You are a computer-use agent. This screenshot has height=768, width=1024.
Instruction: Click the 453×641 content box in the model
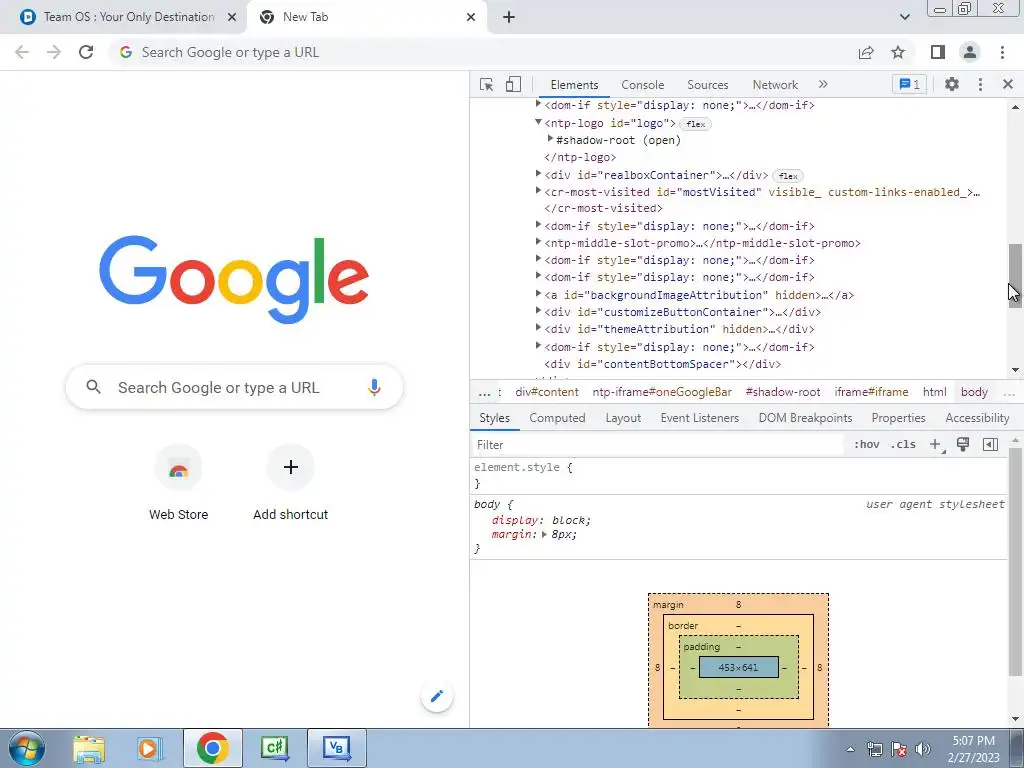(x=738, y=667)
